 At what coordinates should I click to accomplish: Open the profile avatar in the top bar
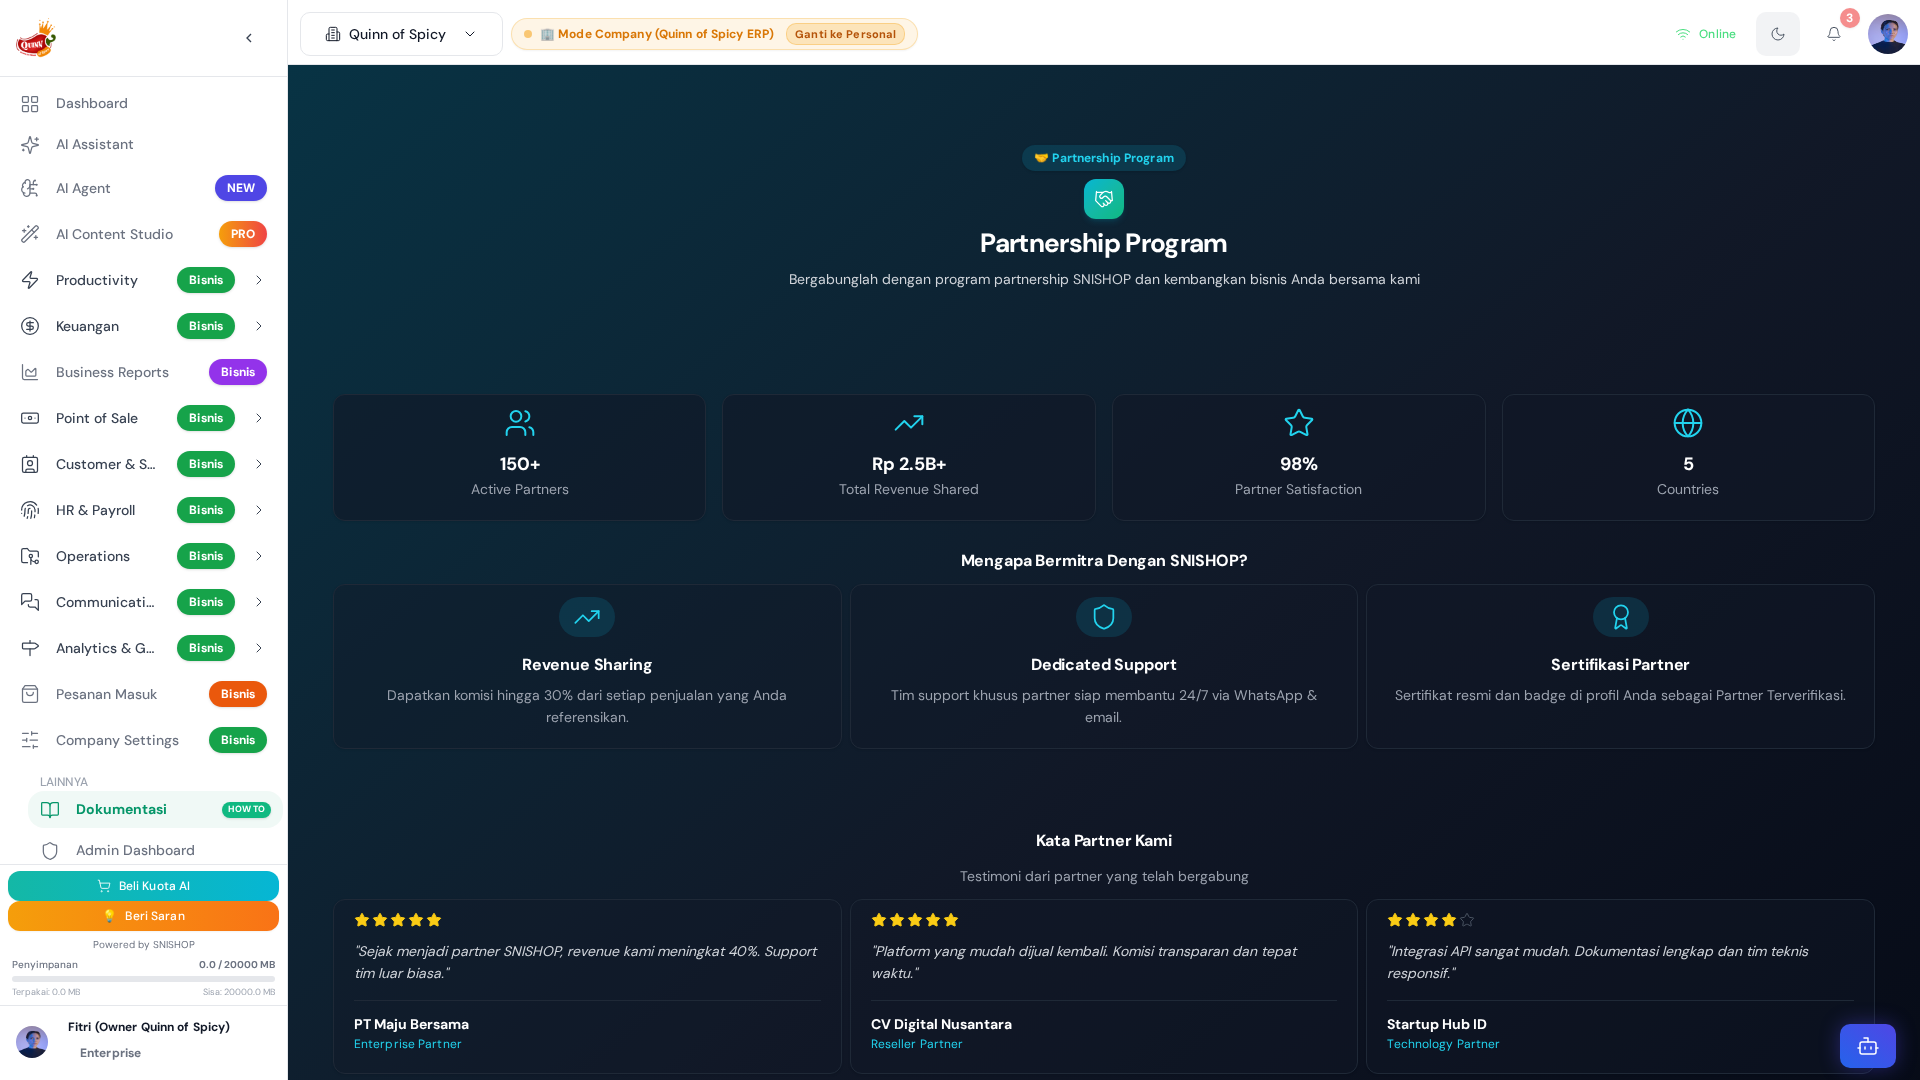click(1887, 34)
